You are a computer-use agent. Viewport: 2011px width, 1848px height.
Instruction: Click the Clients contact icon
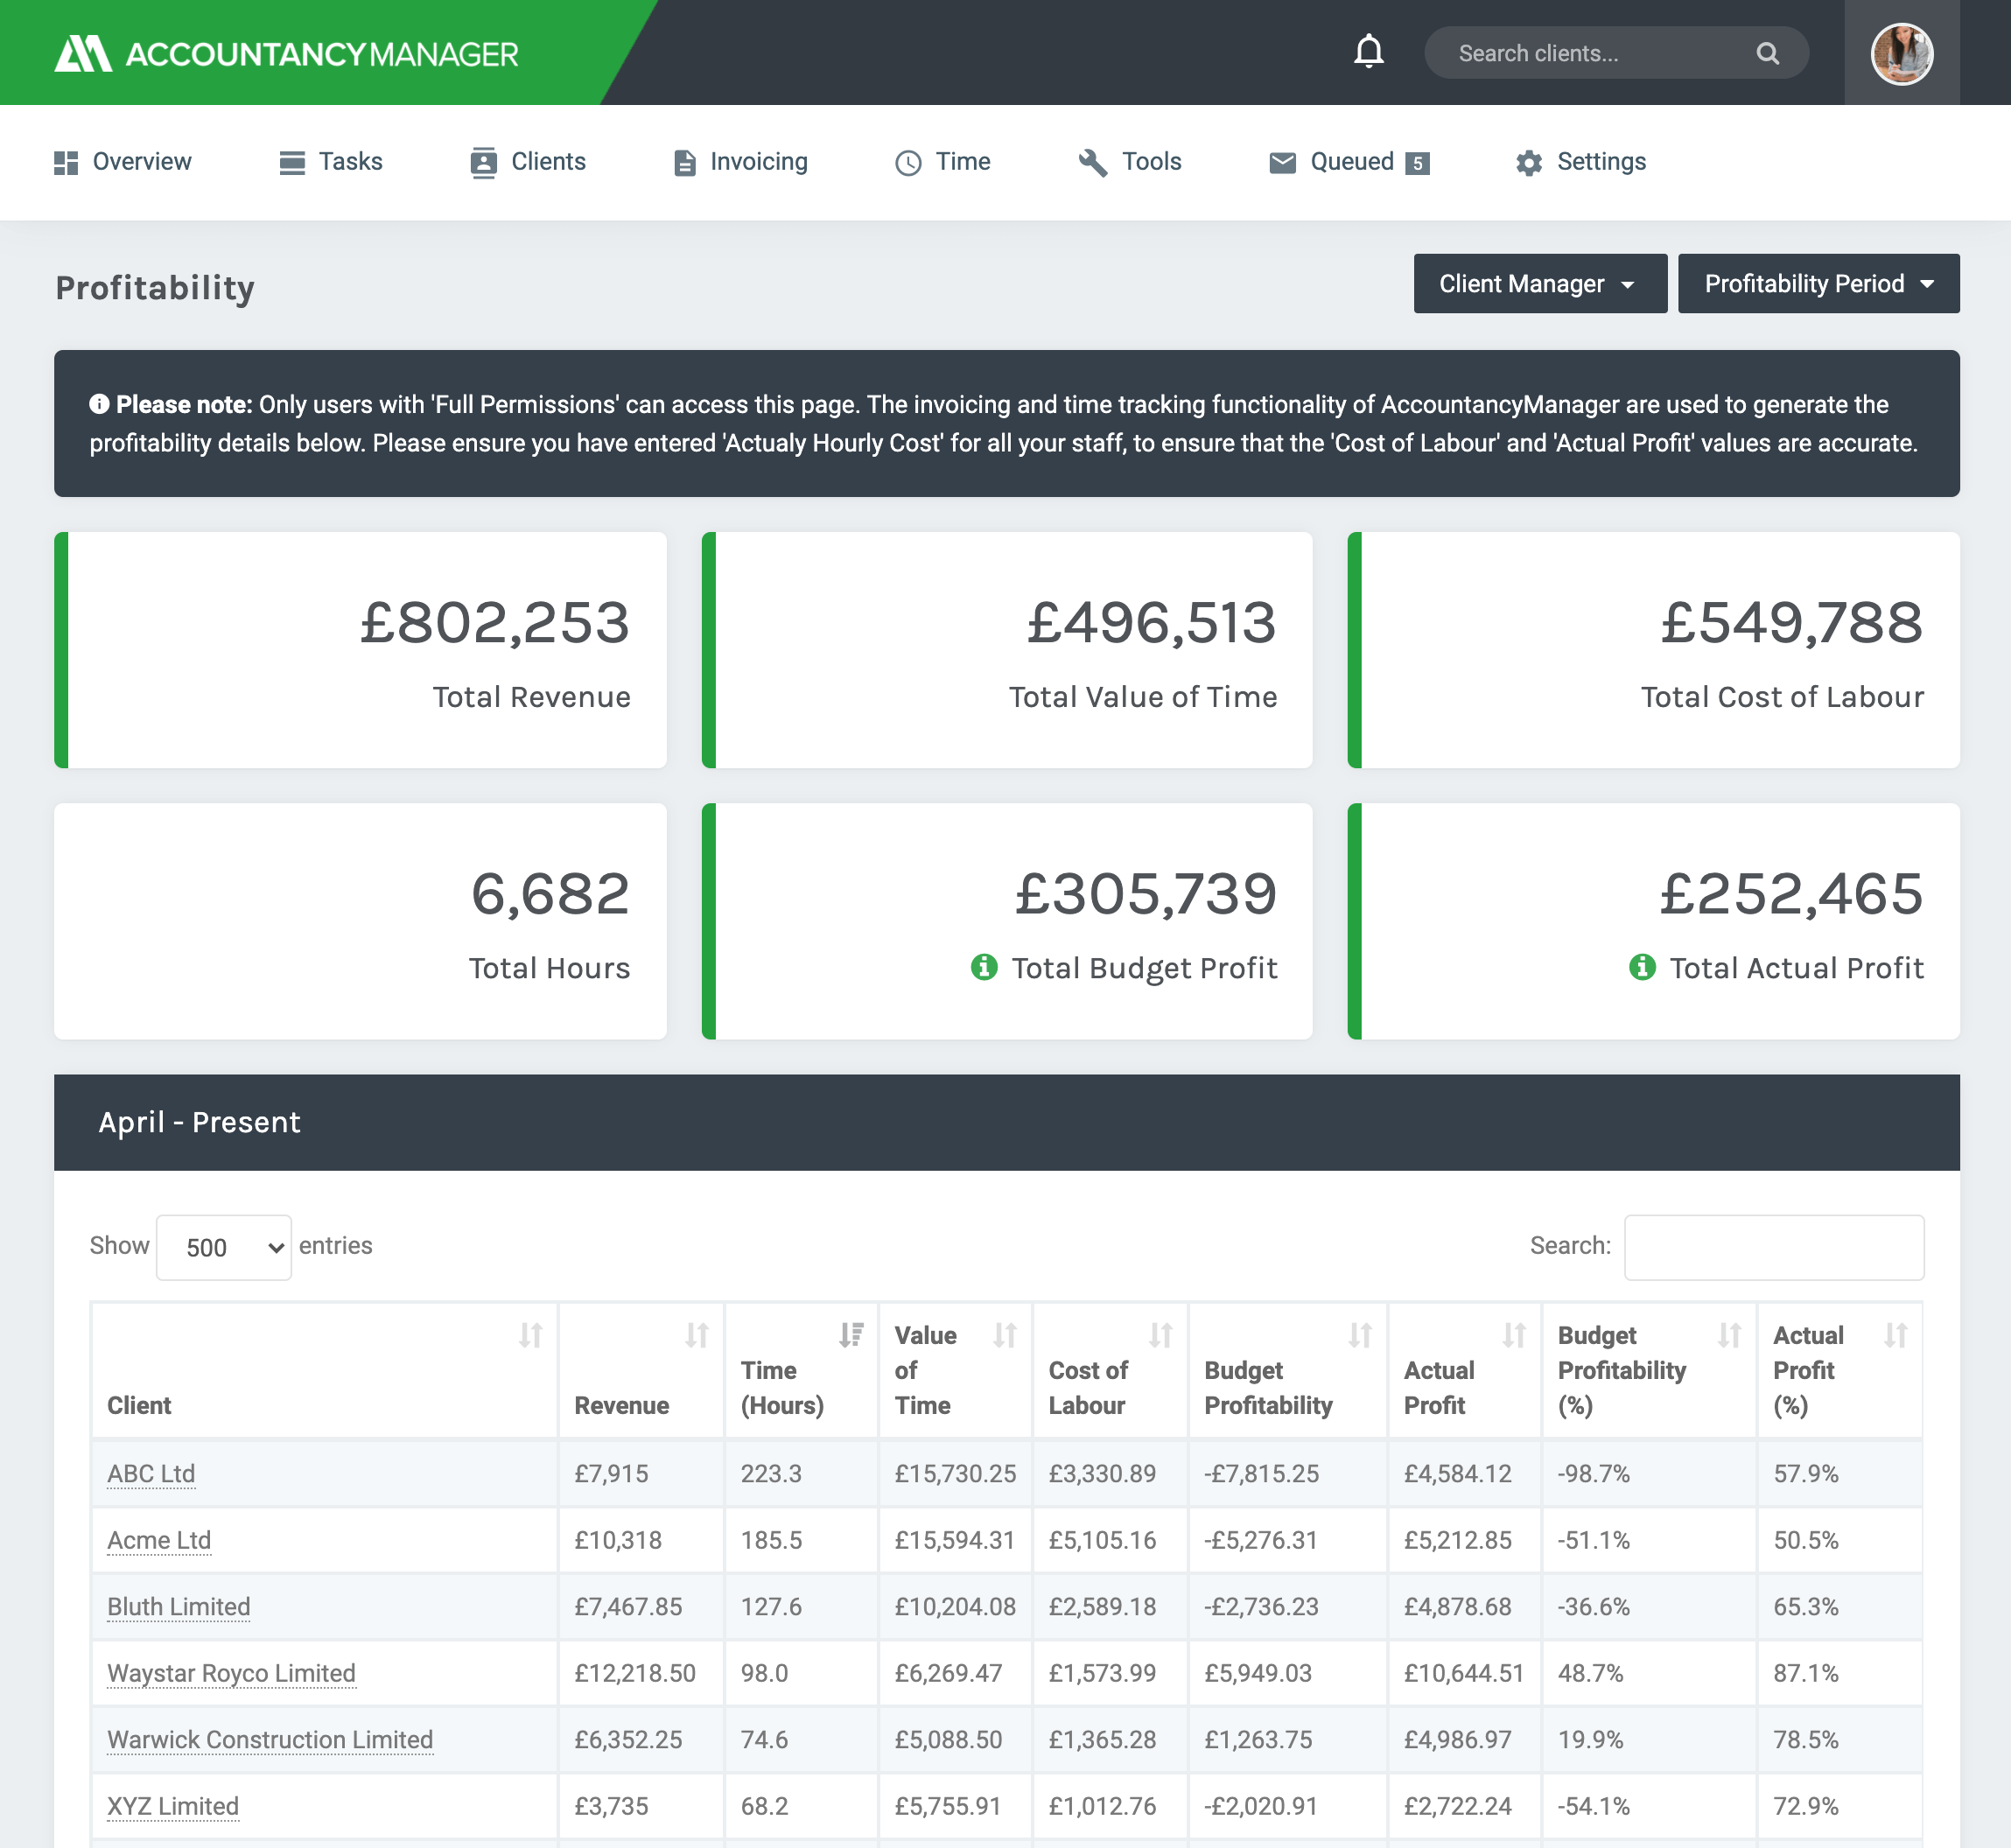(484, 163)
